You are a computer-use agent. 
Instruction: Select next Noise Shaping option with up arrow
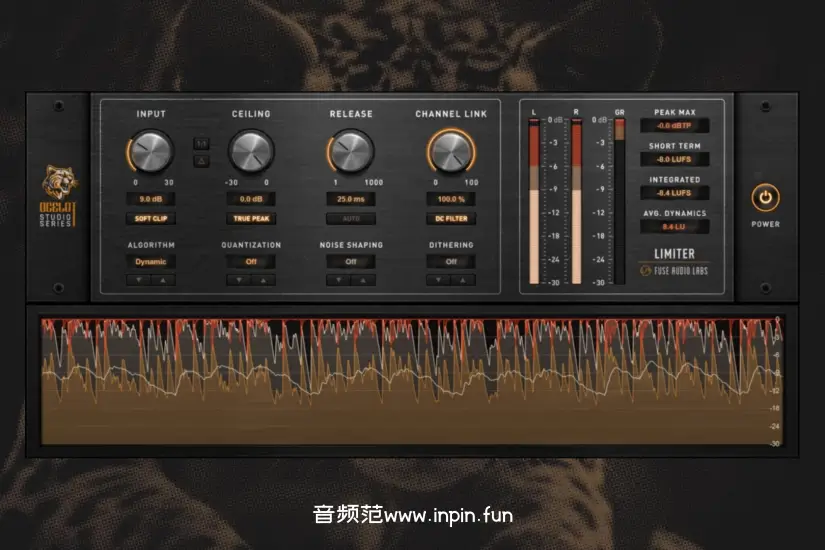[362, 280]
